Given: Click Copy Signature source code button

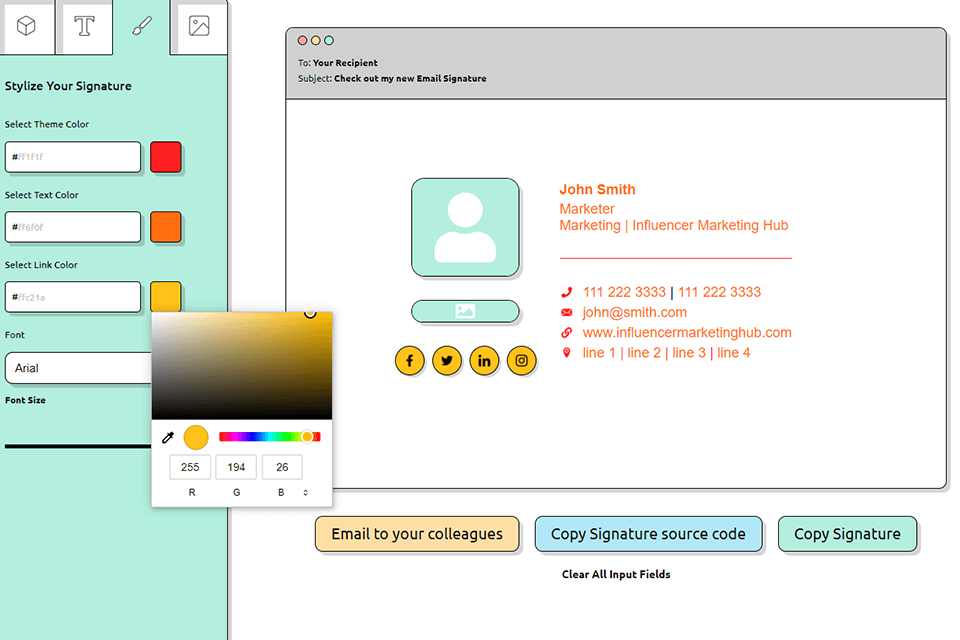Looking at the screenshot, I should (x=648, y=534).
